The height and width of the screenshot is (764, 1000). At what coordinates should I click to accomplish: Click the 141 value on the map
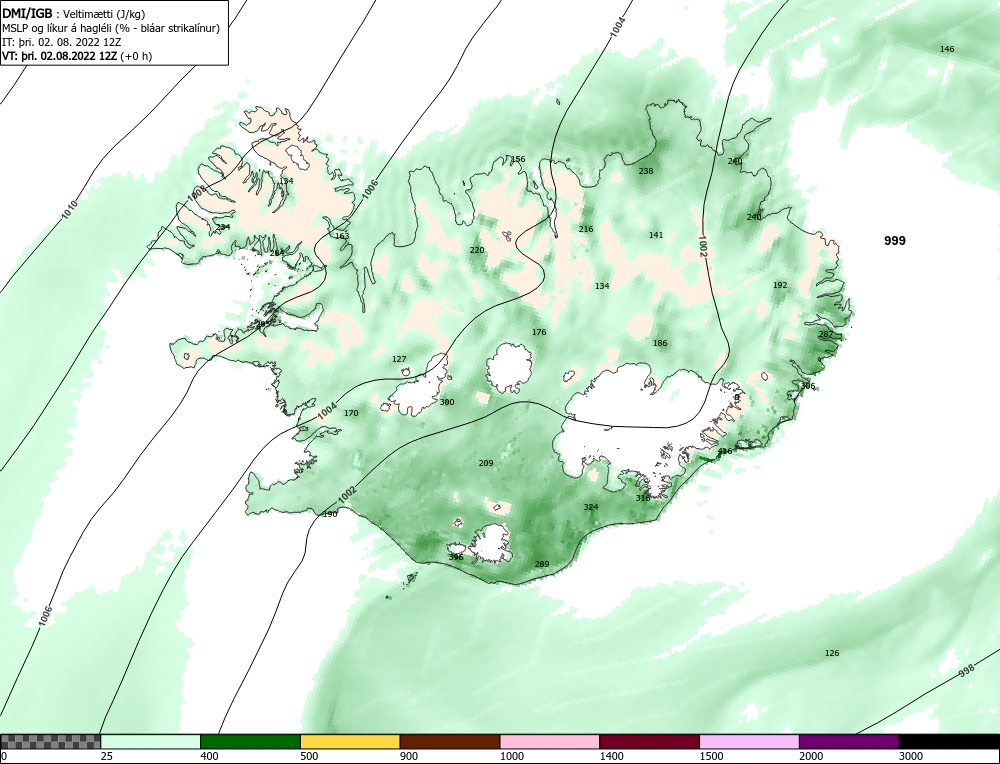click(656, 235)
